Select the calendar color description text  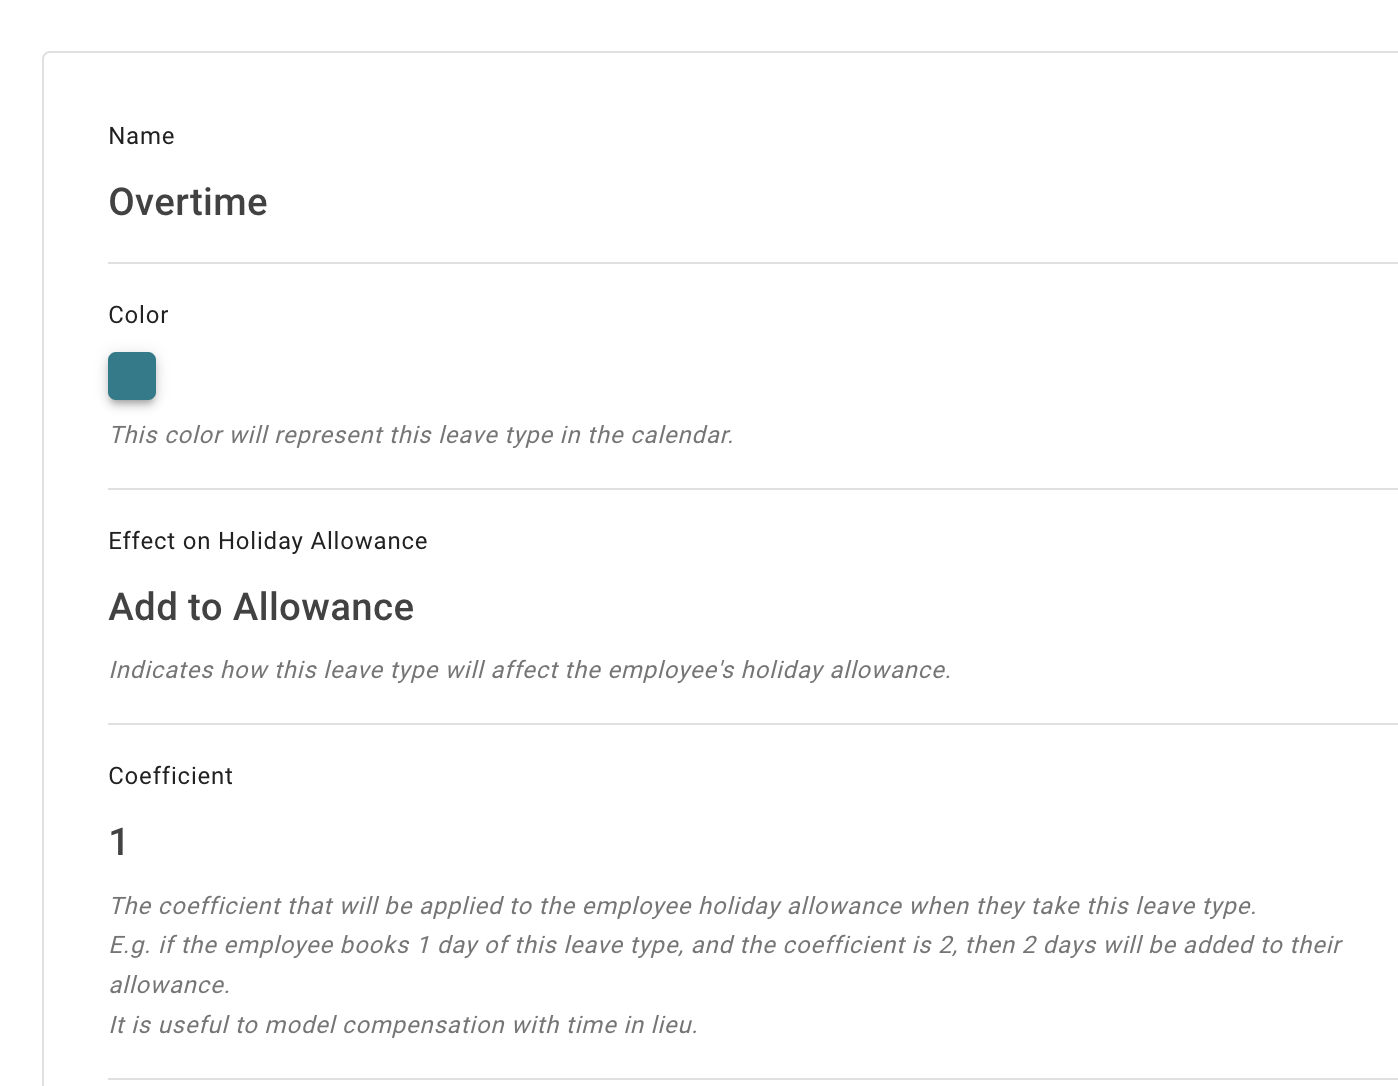pyautogui.click(x=421, y=435)
